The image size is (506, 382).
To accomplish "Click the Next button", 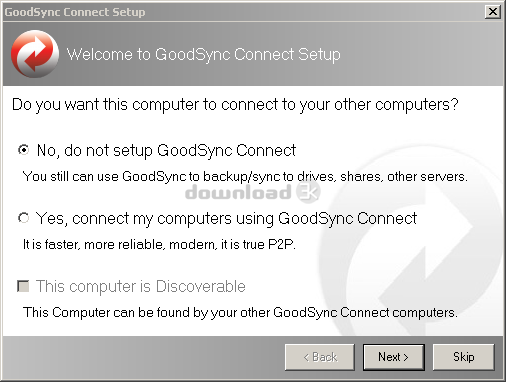I will tap(394, 357).
